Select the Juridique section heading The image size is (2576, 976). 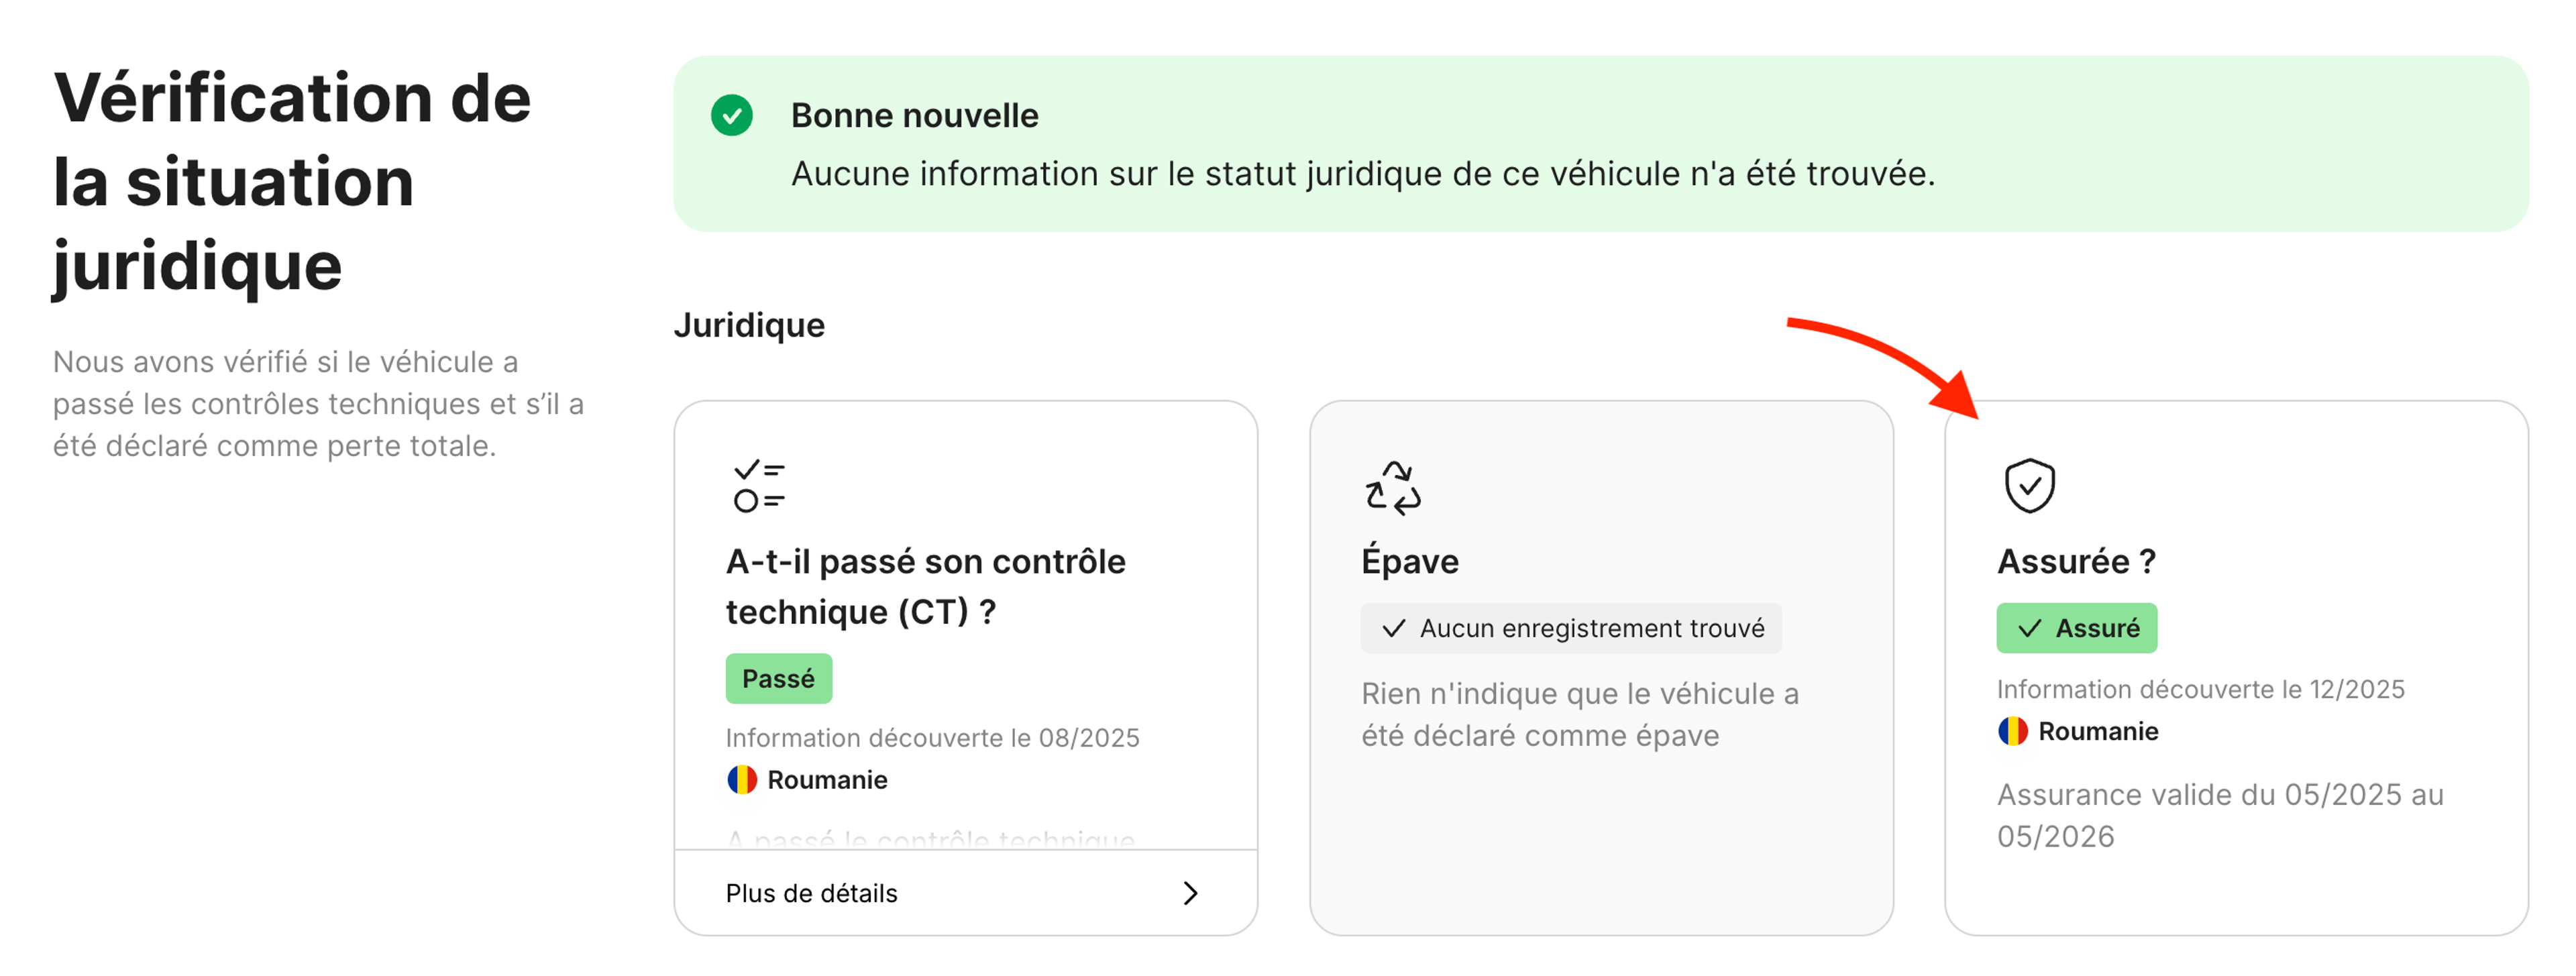pos(749,324)
